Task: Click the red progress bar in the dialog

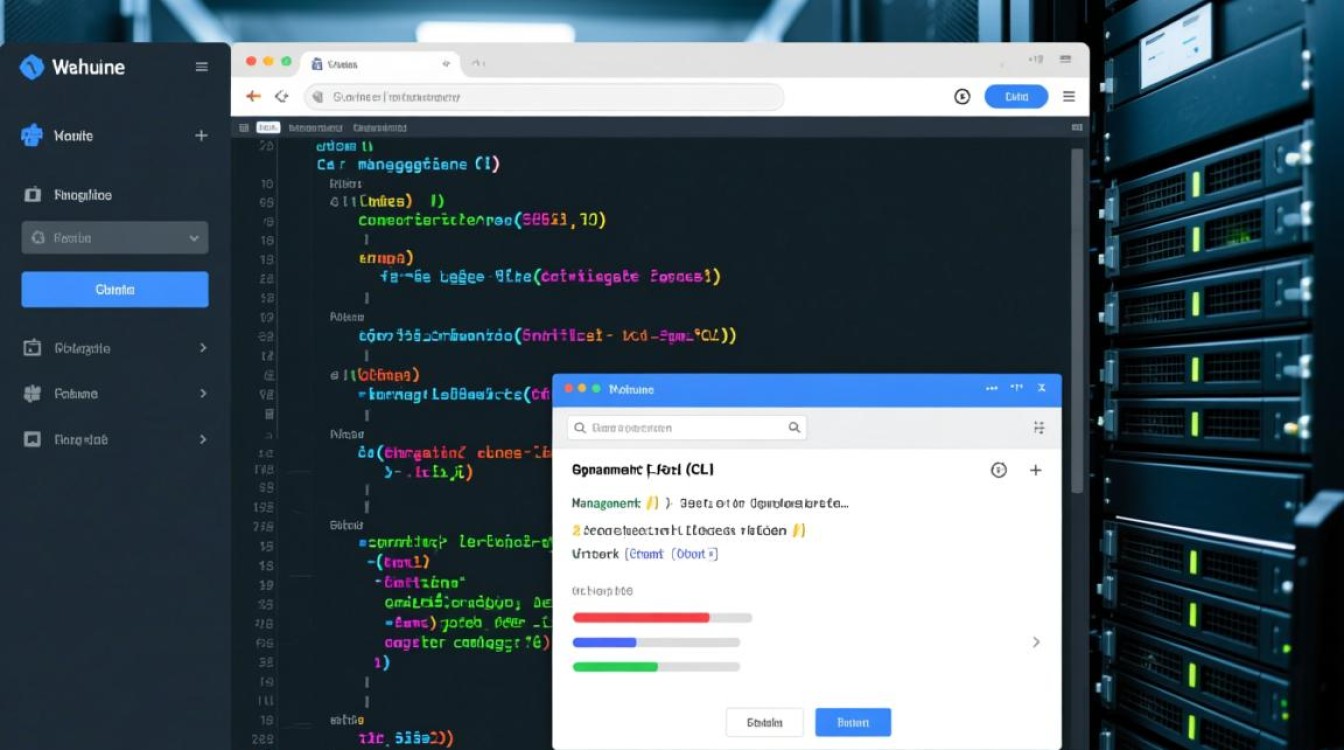Action: (641, 618)
